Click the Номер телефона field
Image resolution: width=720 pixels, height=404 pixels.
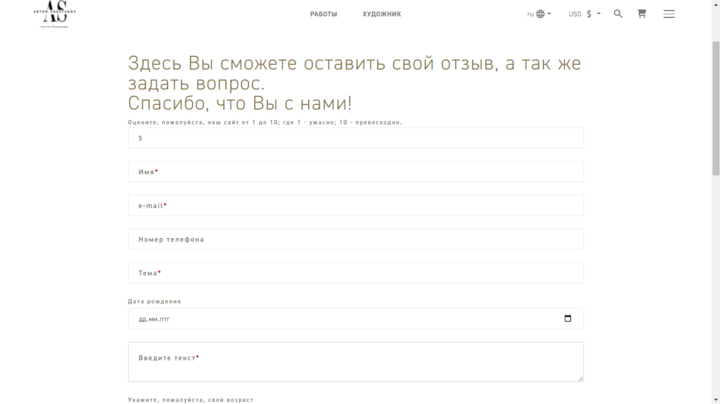(355, 240)
